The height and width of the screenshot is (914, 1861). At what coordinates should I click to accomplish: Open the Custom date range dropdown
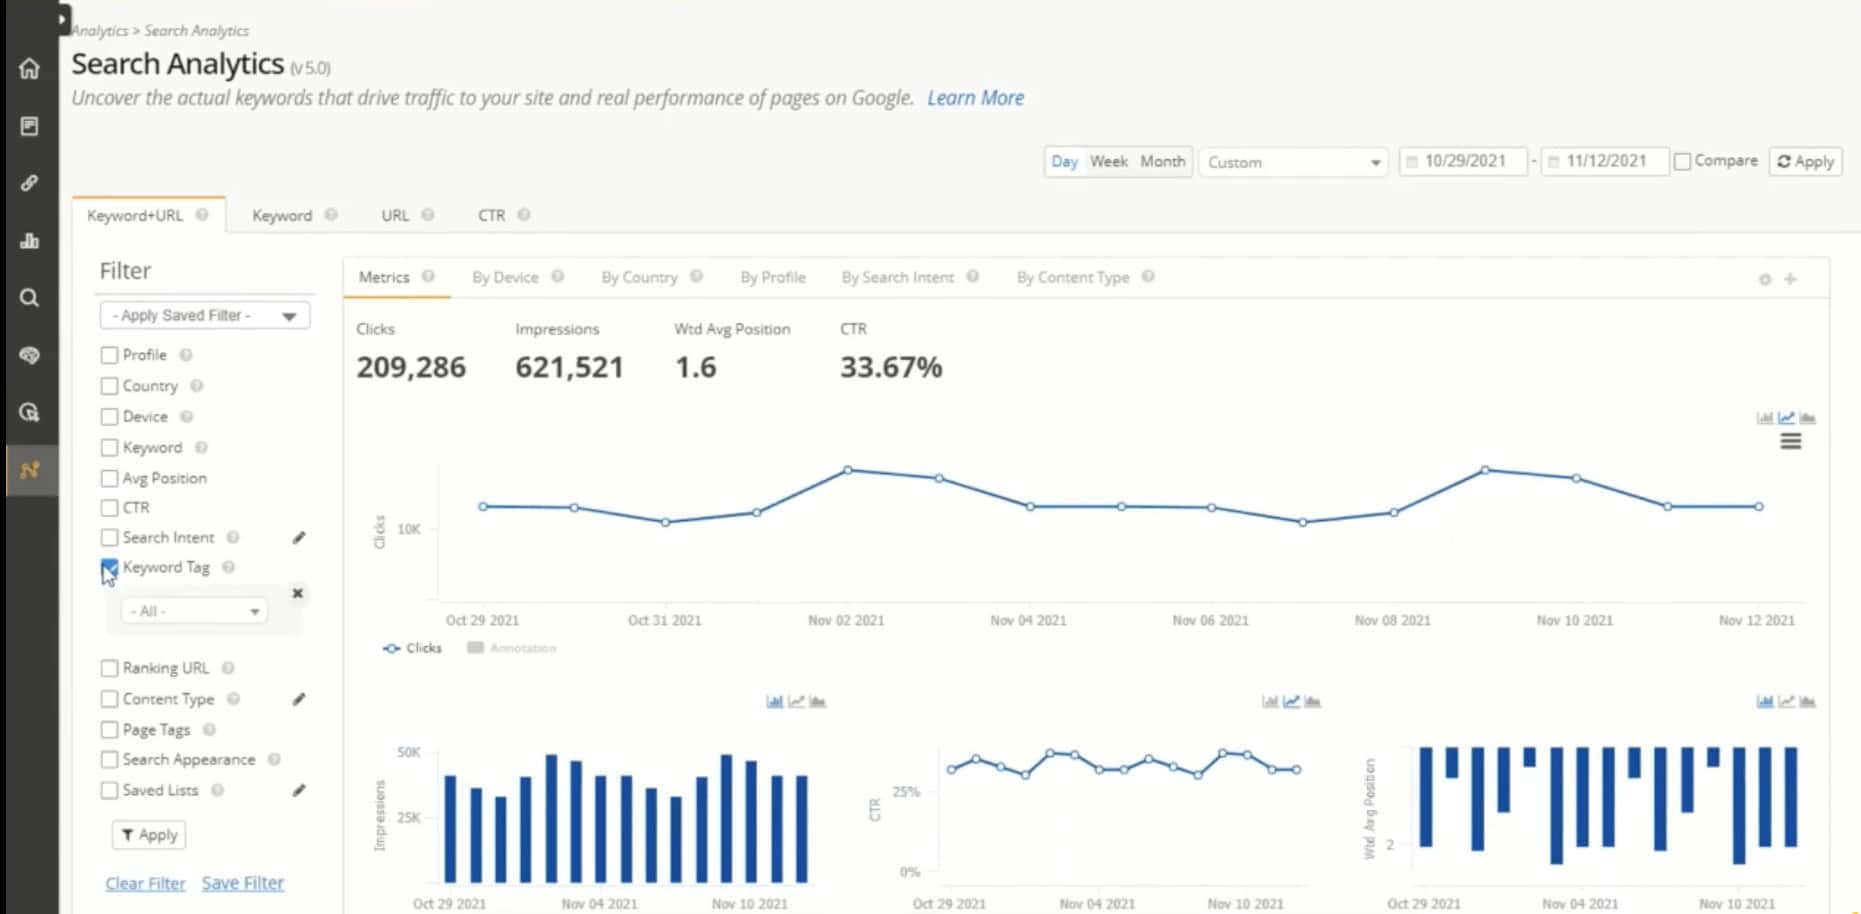pyautogui.click(x=1293, y=162)
